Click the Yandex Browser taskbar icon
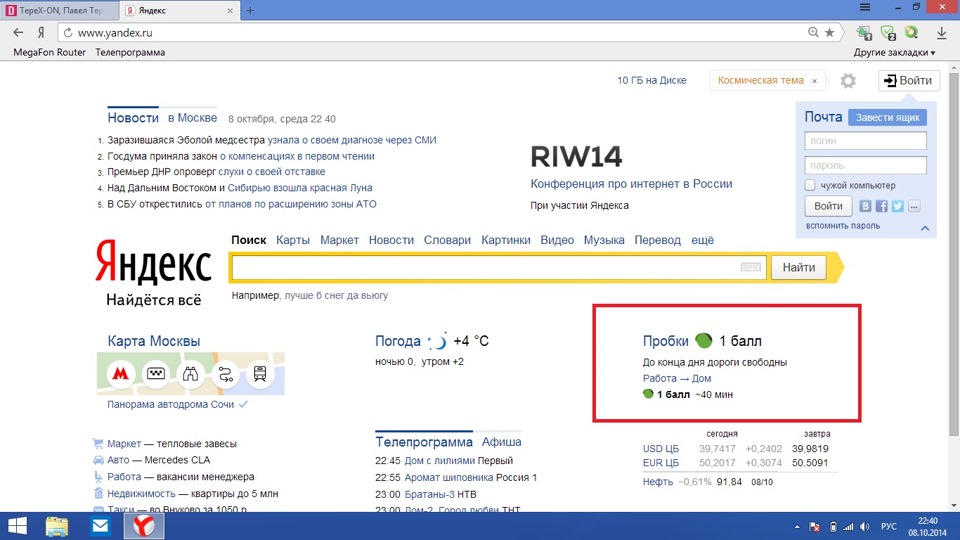 (144, 526)
